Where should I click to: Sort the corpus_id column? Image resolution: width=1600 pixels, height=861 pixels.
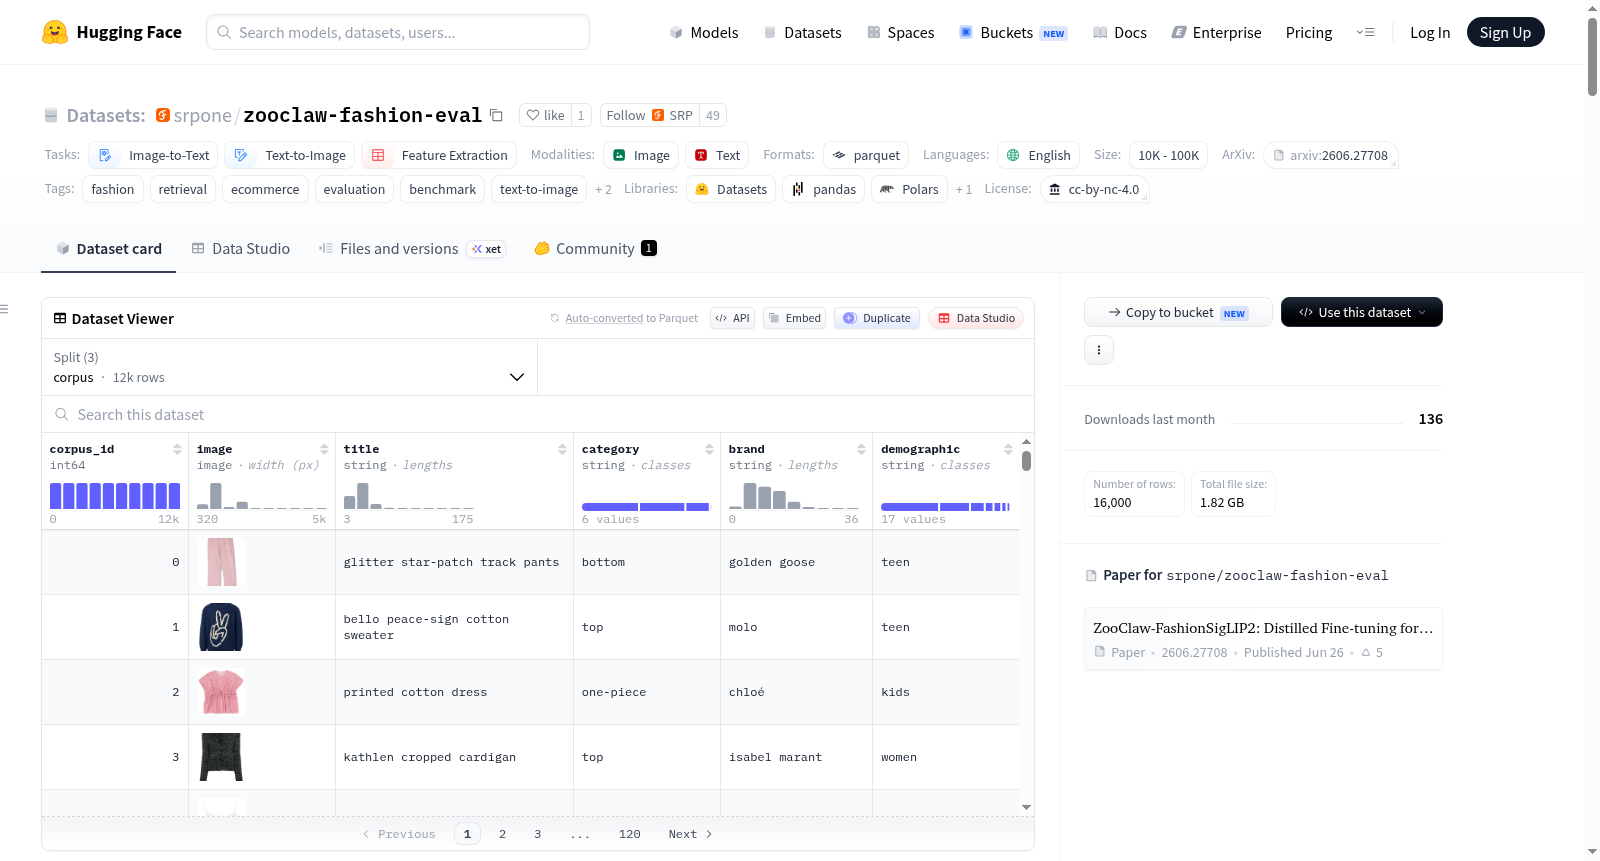(177, 449)
